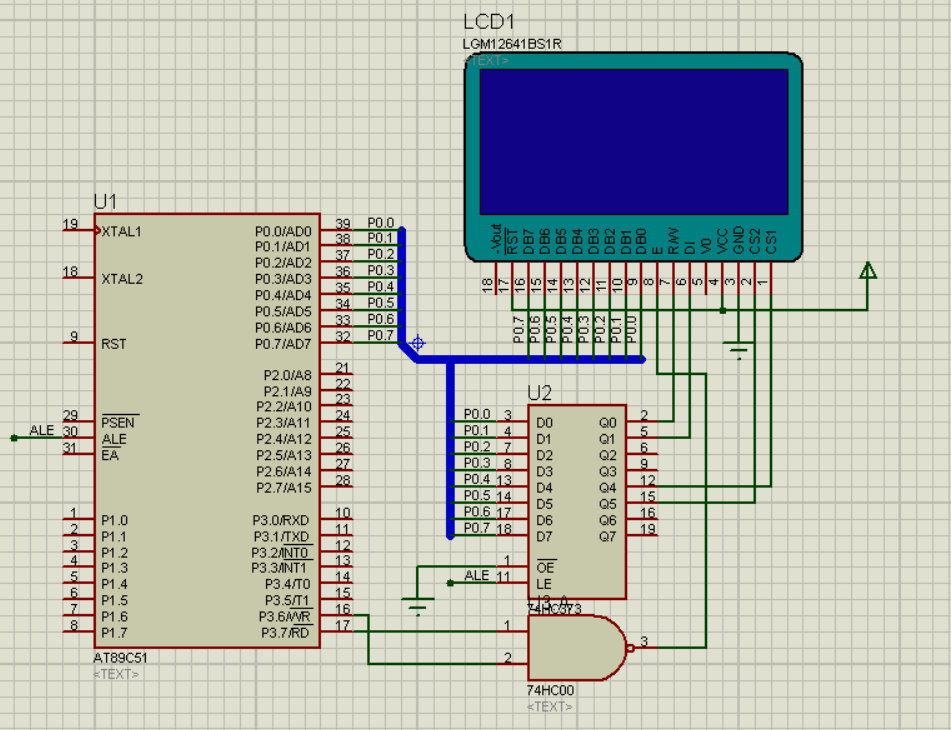Select the thick blue horizontal bus wire
Image resolution: width=951 pixels, height=730 pixels.
(529, 360)
